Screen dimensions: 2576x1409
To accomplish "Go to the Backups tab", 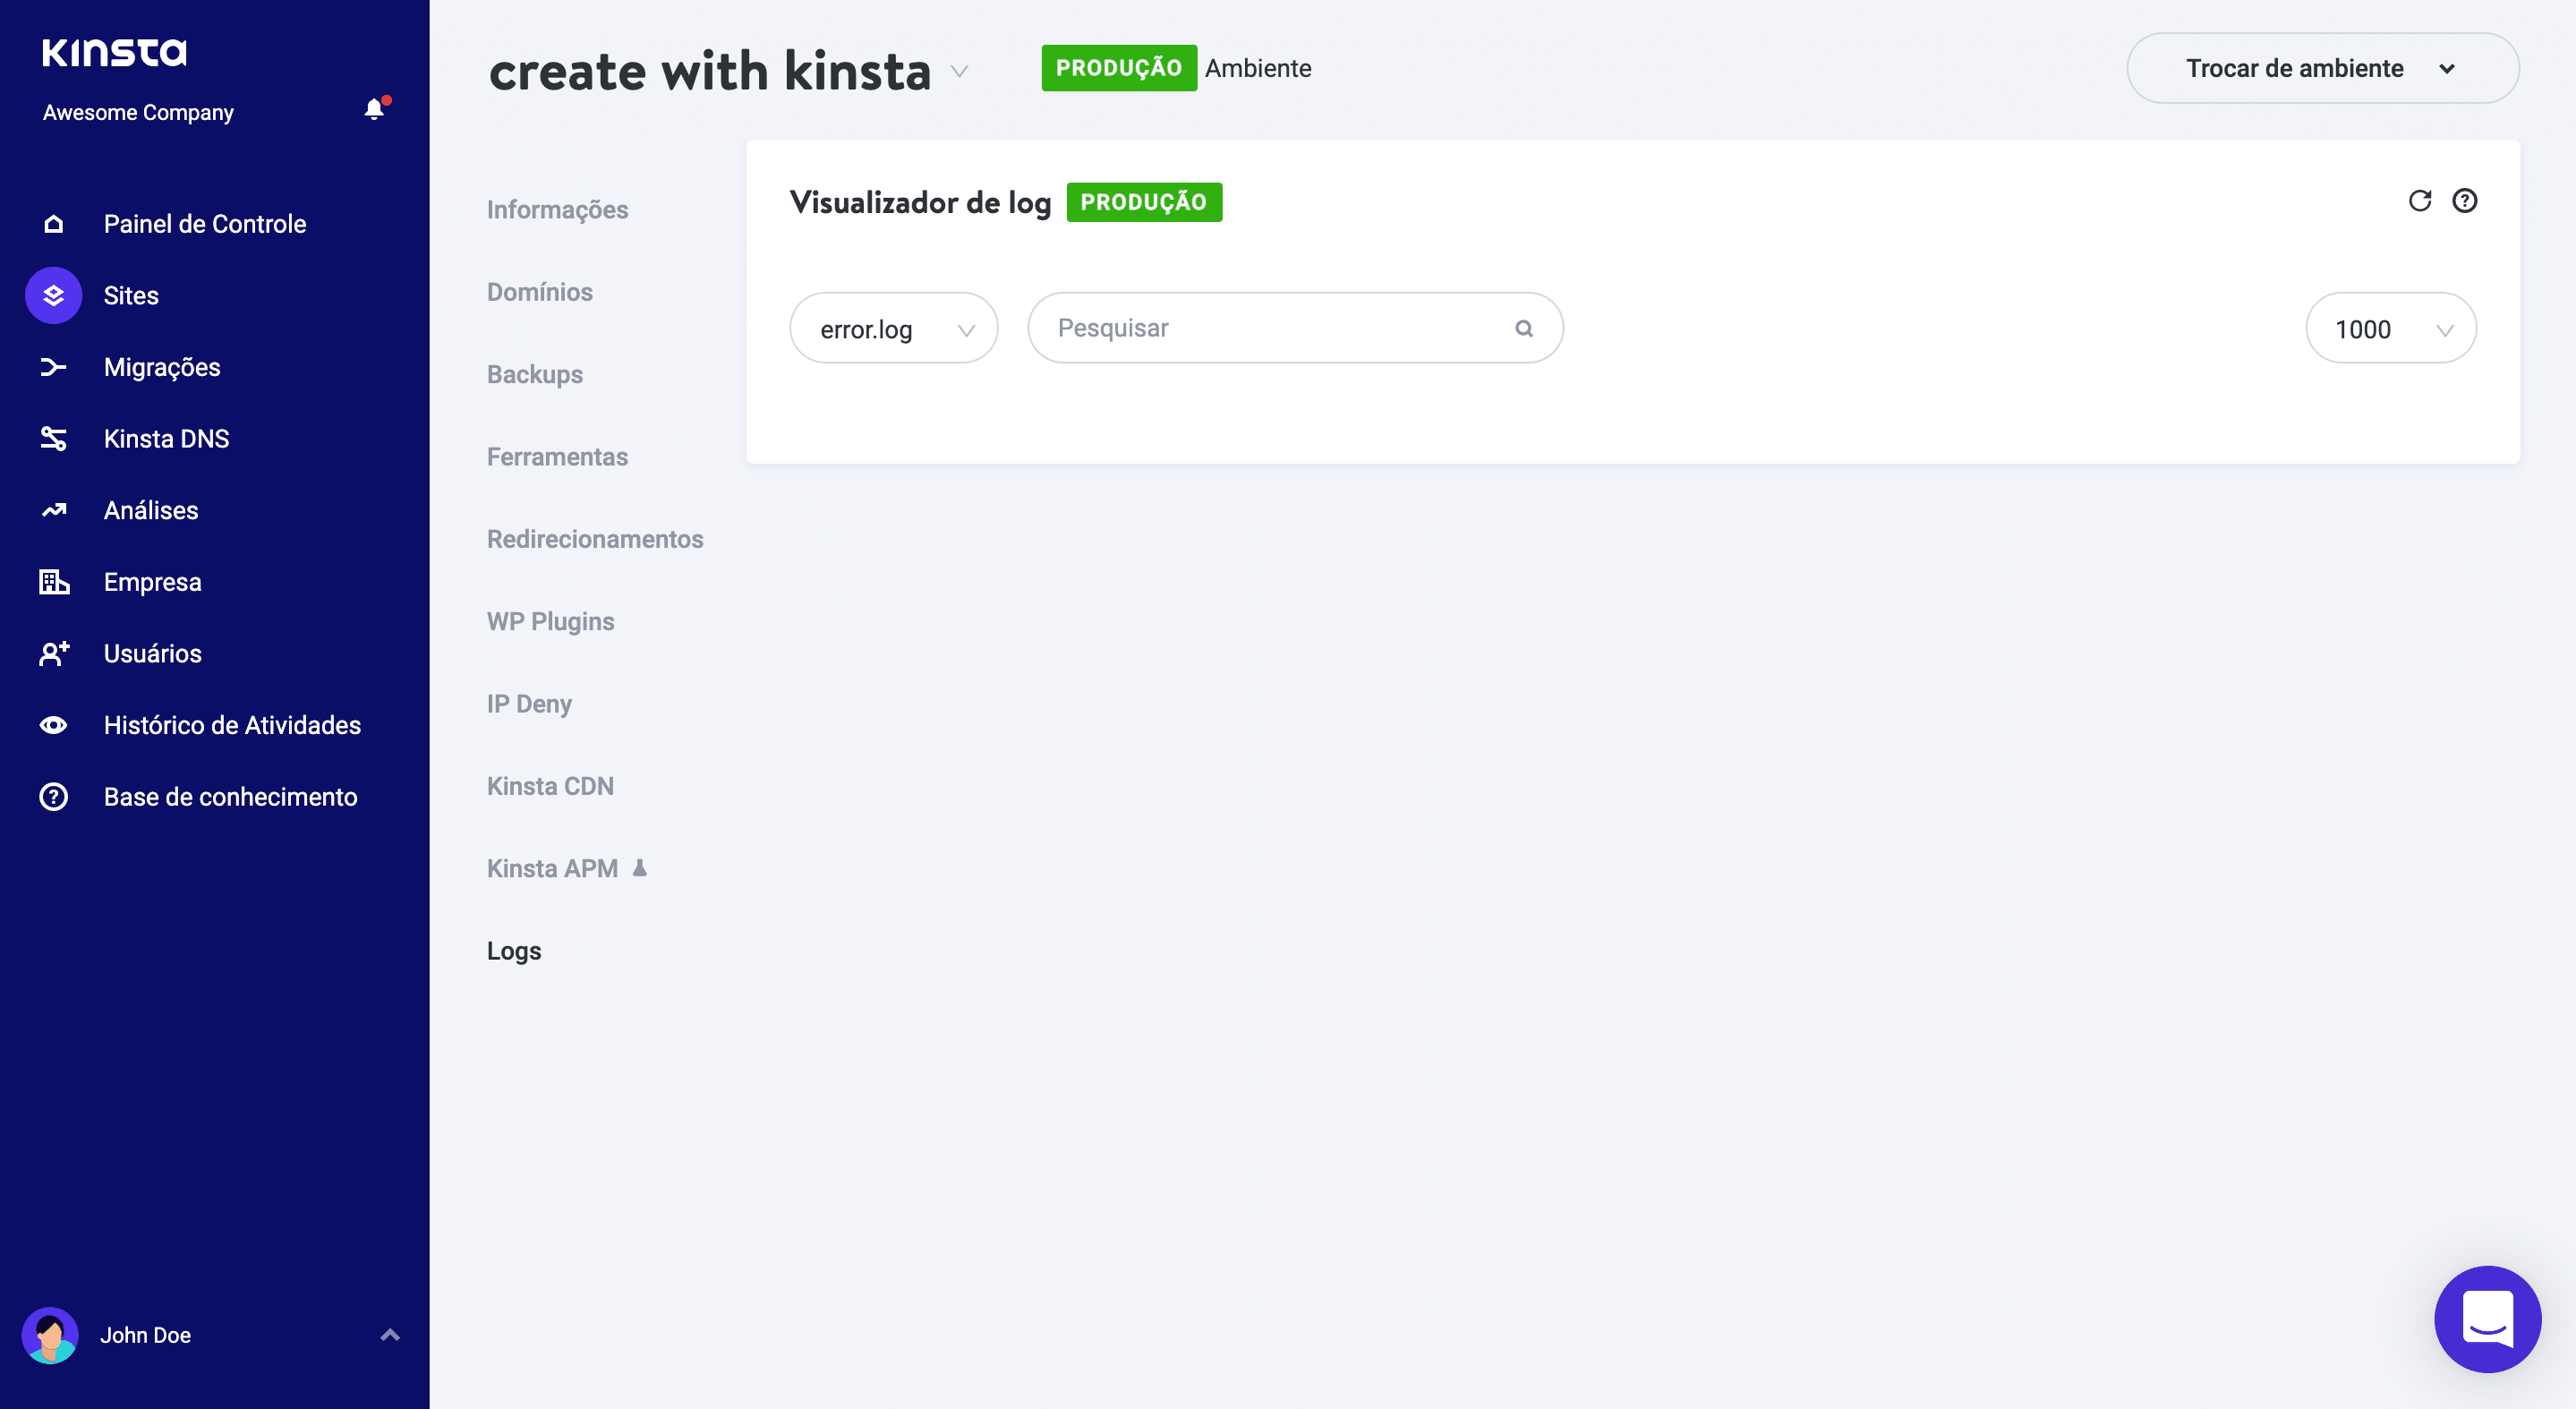I will (535, 374).
